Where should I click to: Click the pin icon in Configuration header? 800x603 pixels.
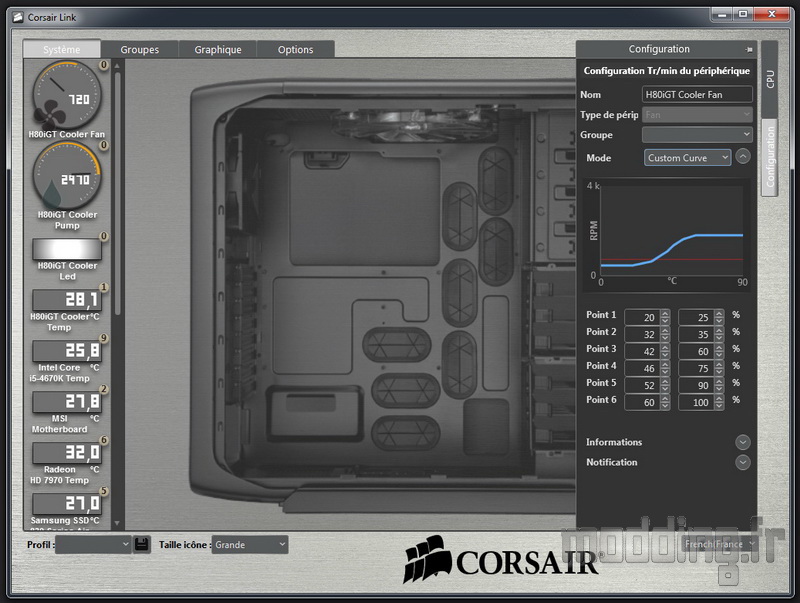(x=748, y=49)
